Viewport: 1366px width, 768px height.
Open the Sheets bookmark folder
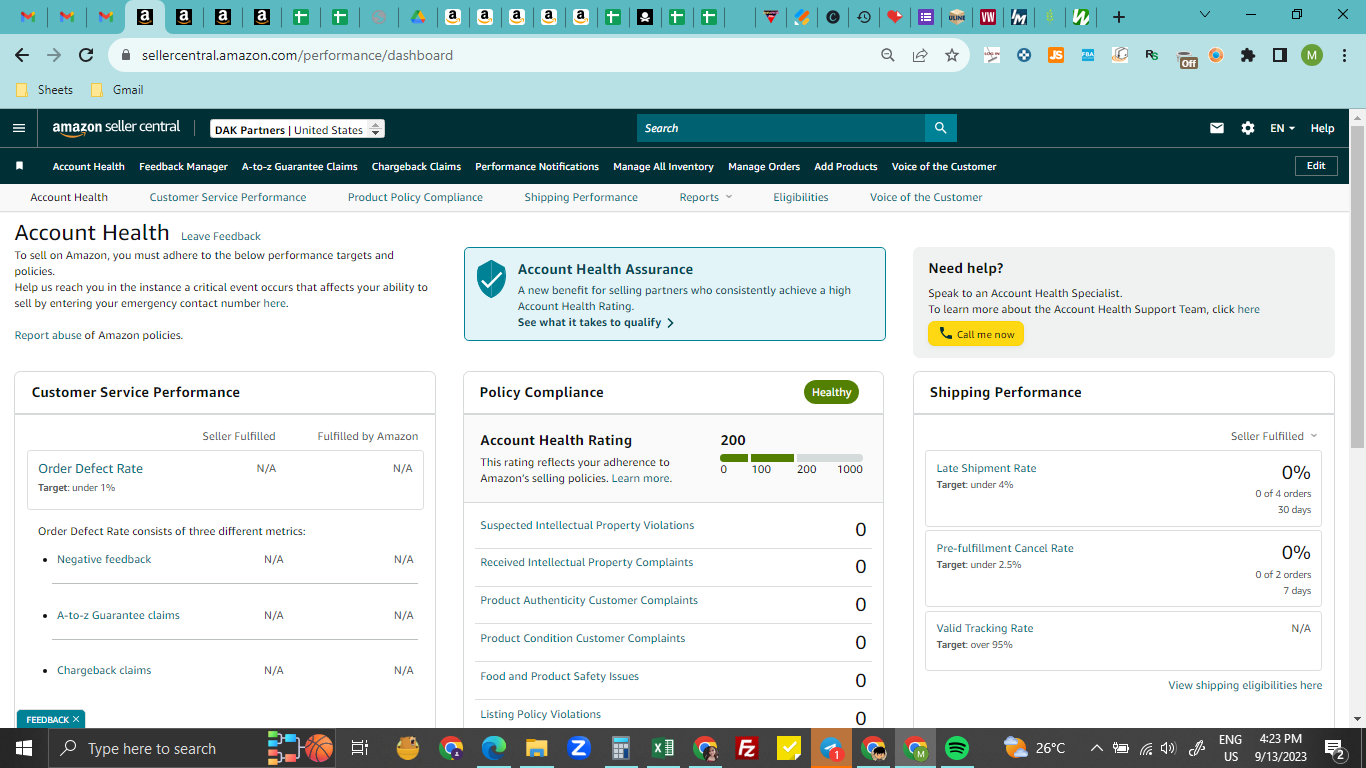point(45,90)
